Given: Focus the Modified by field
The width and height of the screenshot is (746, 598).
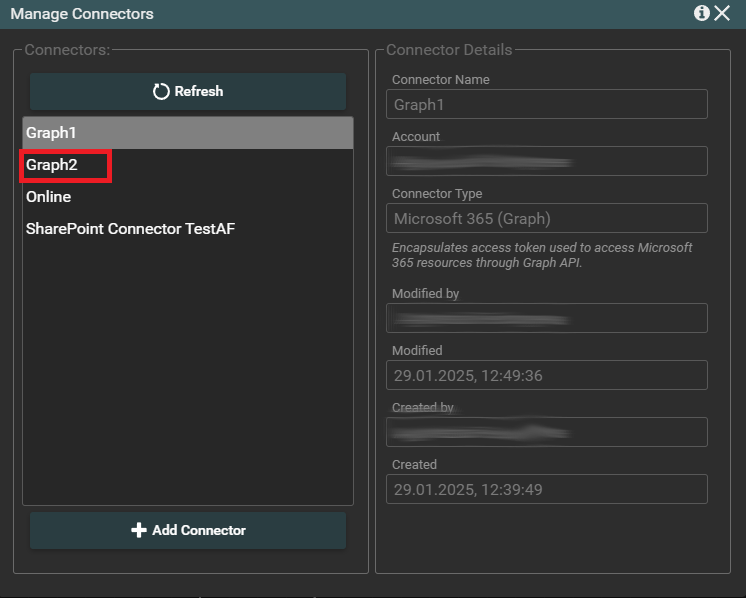Looking at the screenshot, I should coord(546,318).
